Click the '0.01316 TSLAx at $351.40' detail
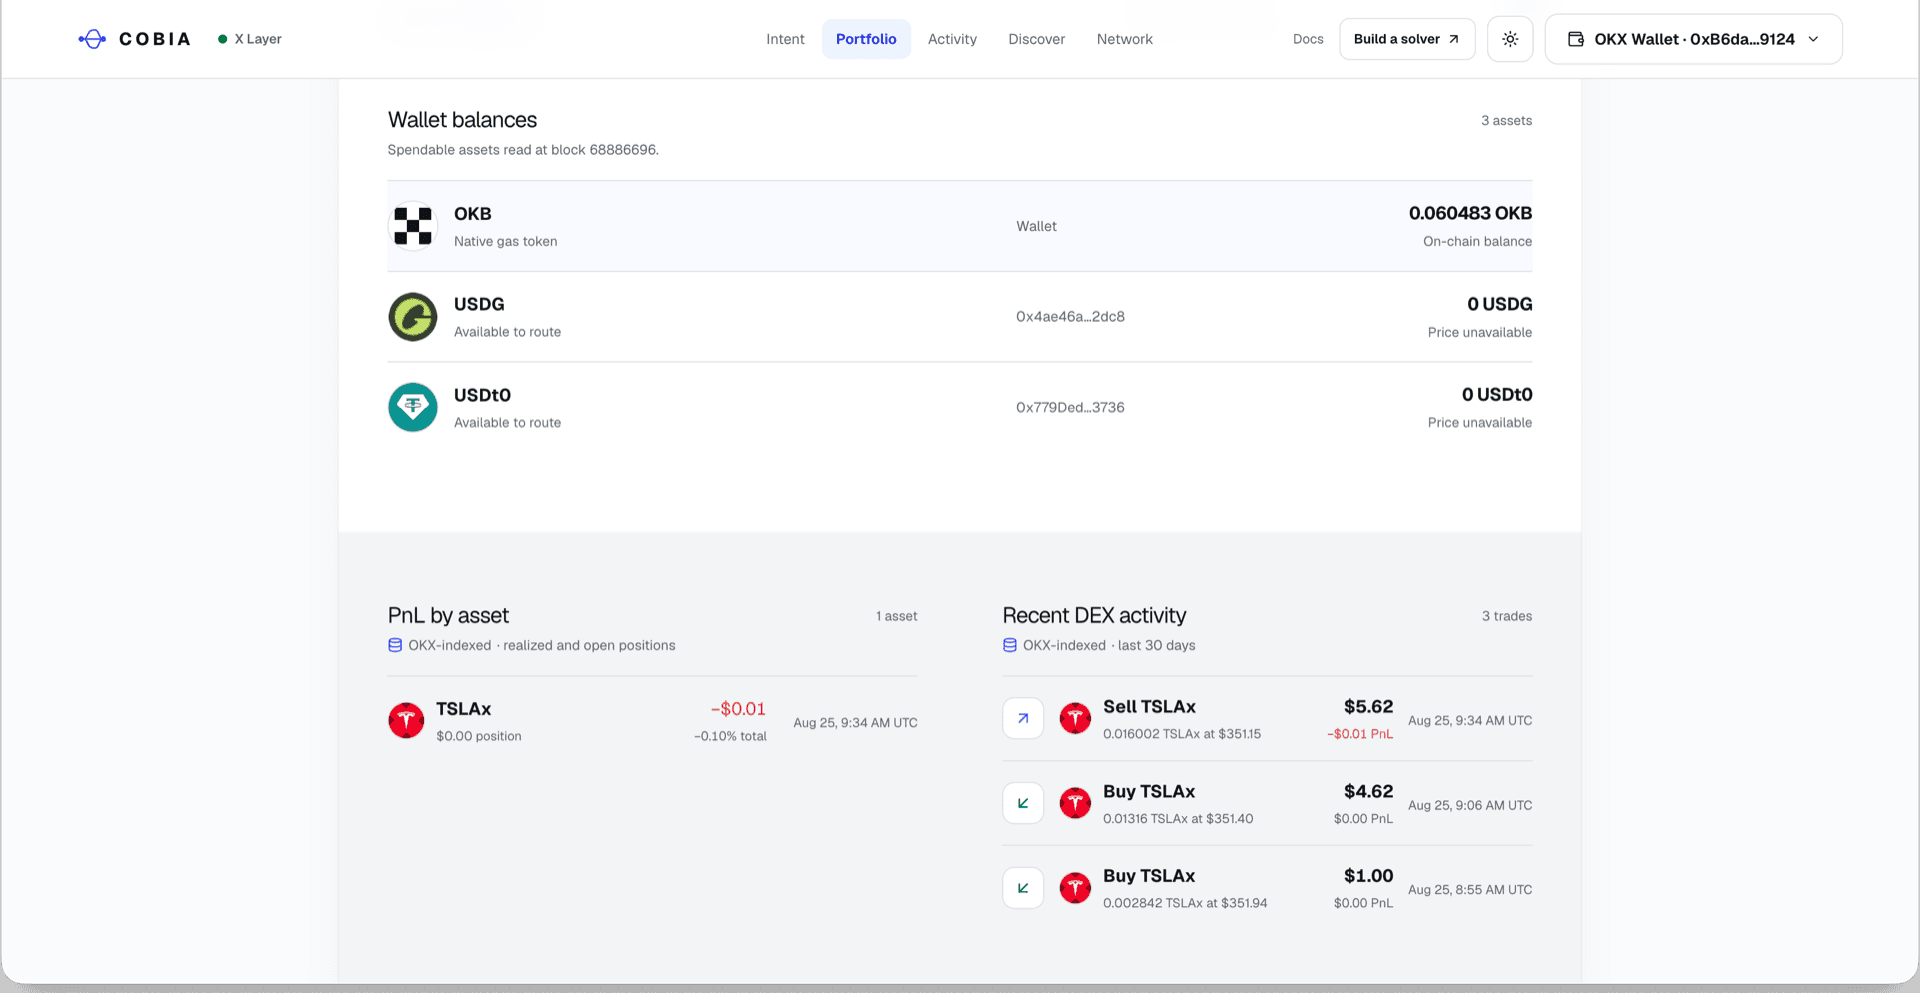The height and width of the screenshot is (993, 1920). pyautogui.click(x=1178, y=819)
